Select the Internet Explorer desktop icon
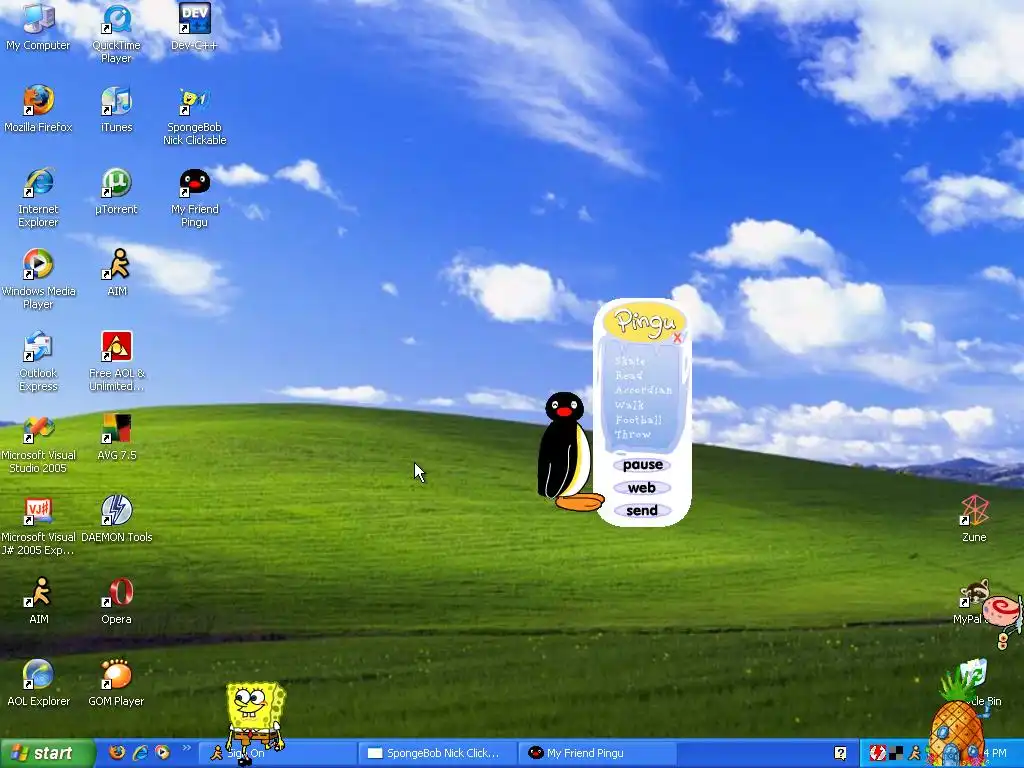1024x768 pixels. [38, 197]
